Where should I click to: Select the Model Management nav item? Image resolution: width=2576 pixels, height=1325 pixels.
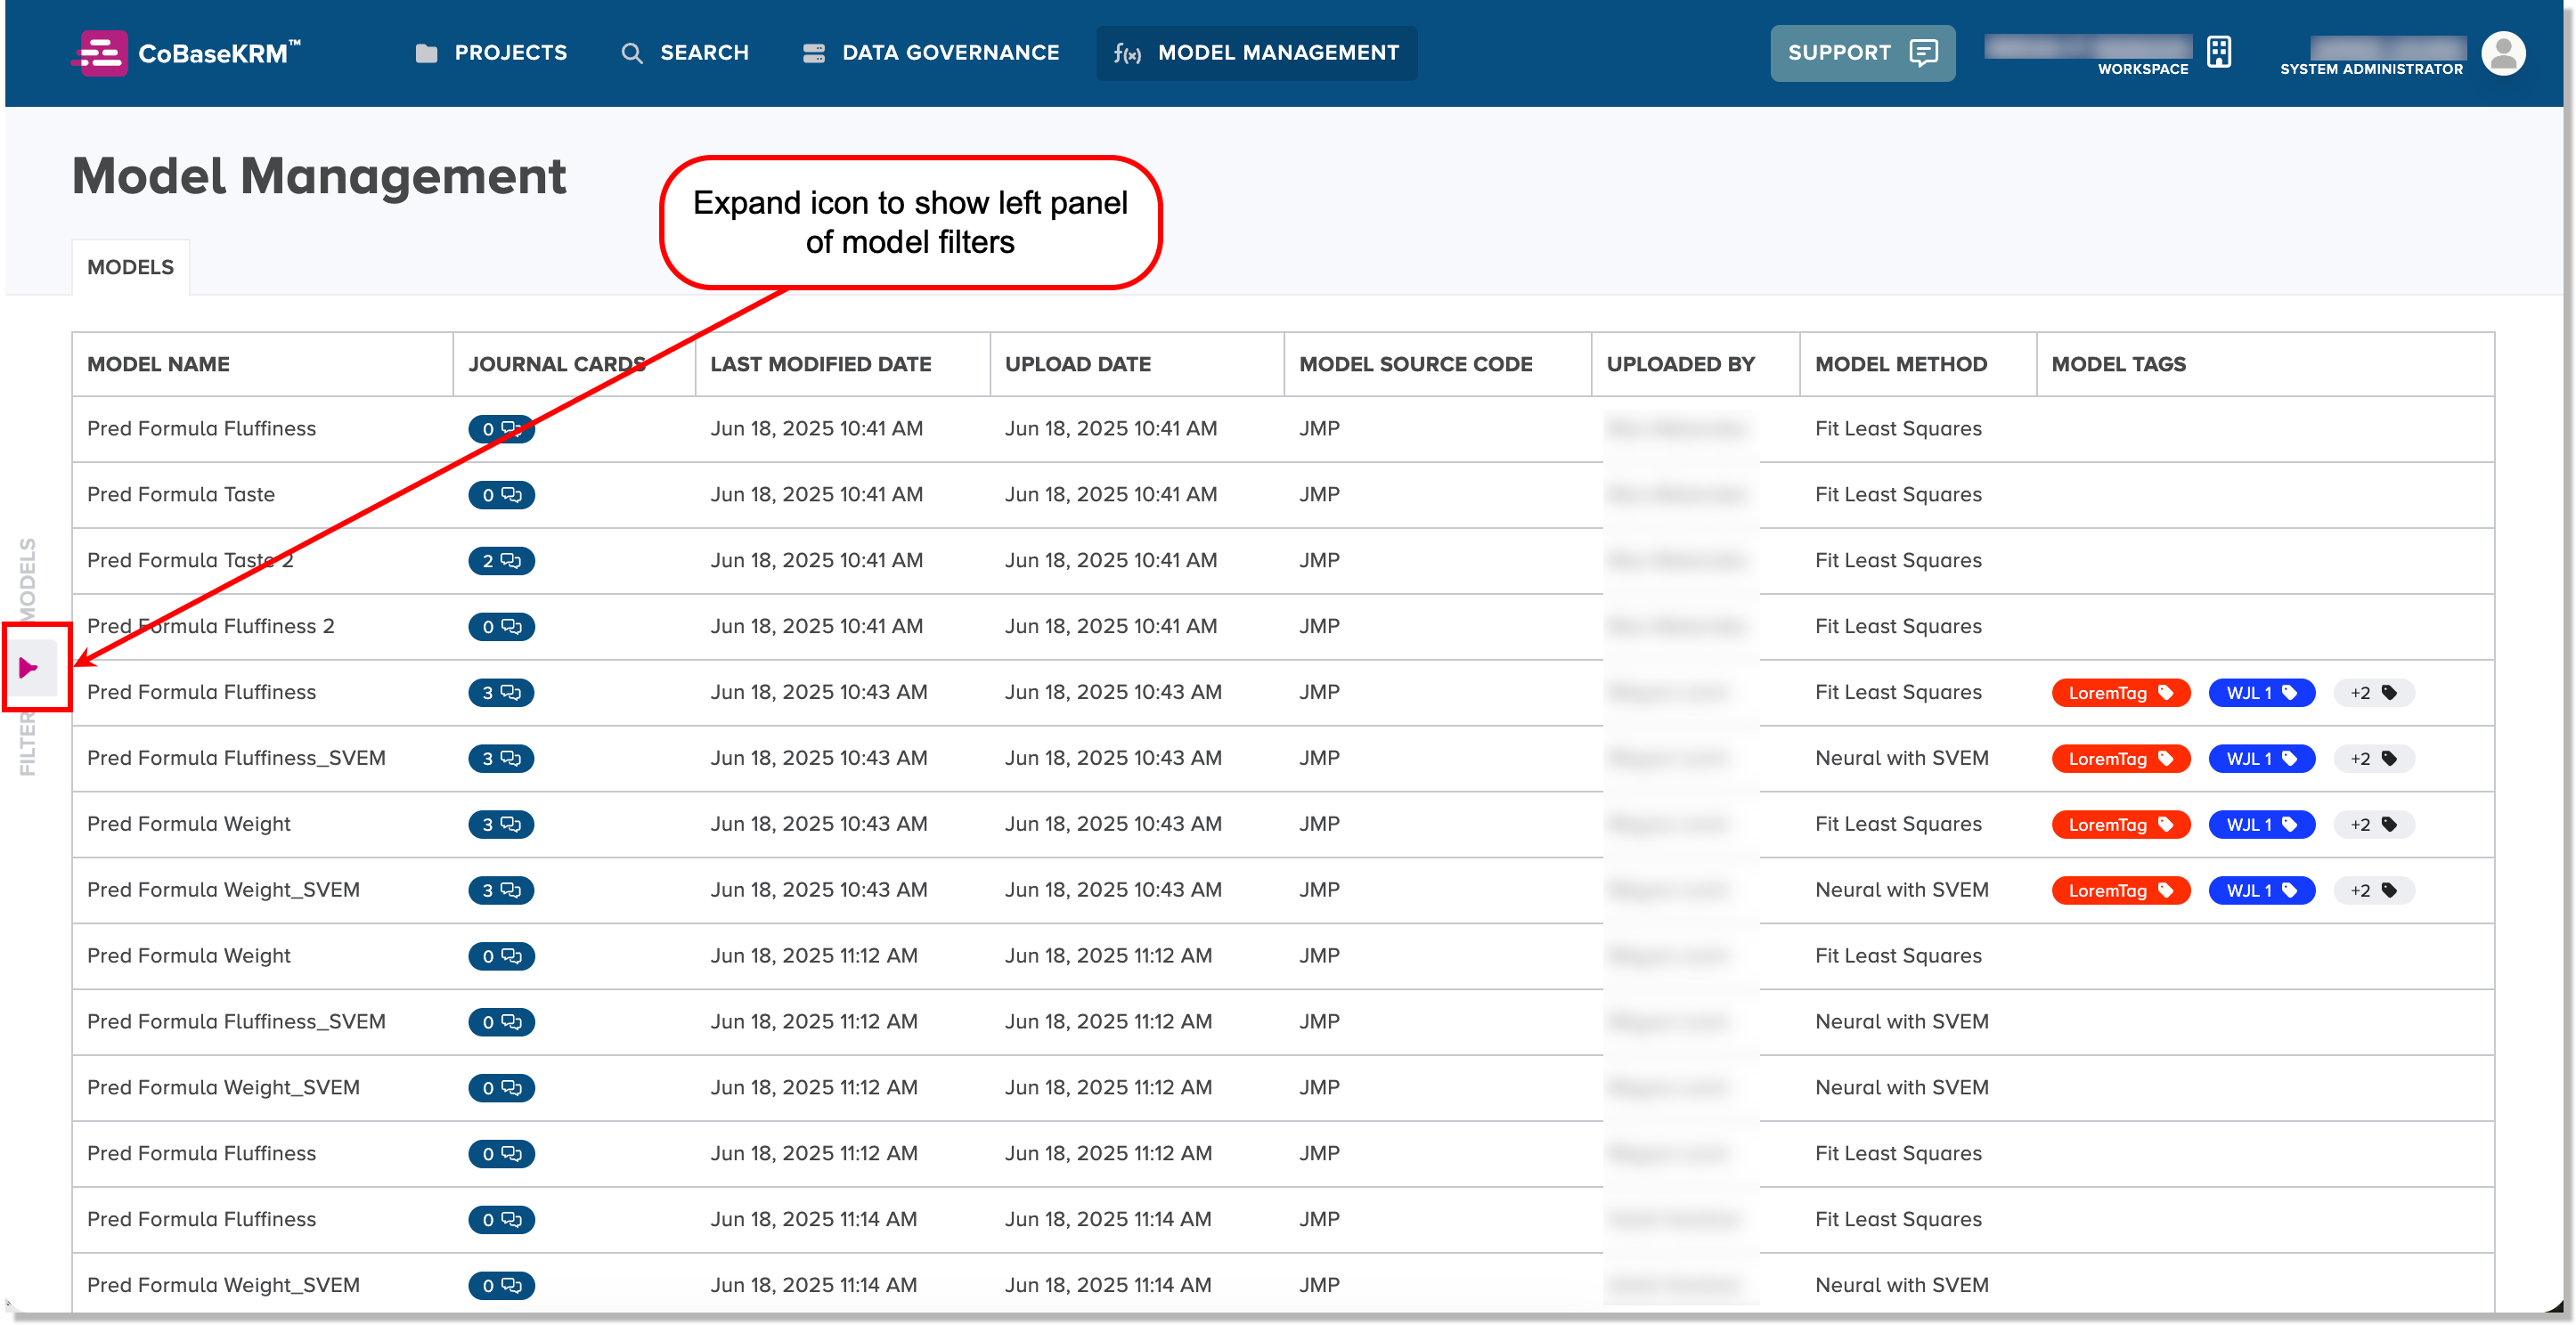(1257, 53)
